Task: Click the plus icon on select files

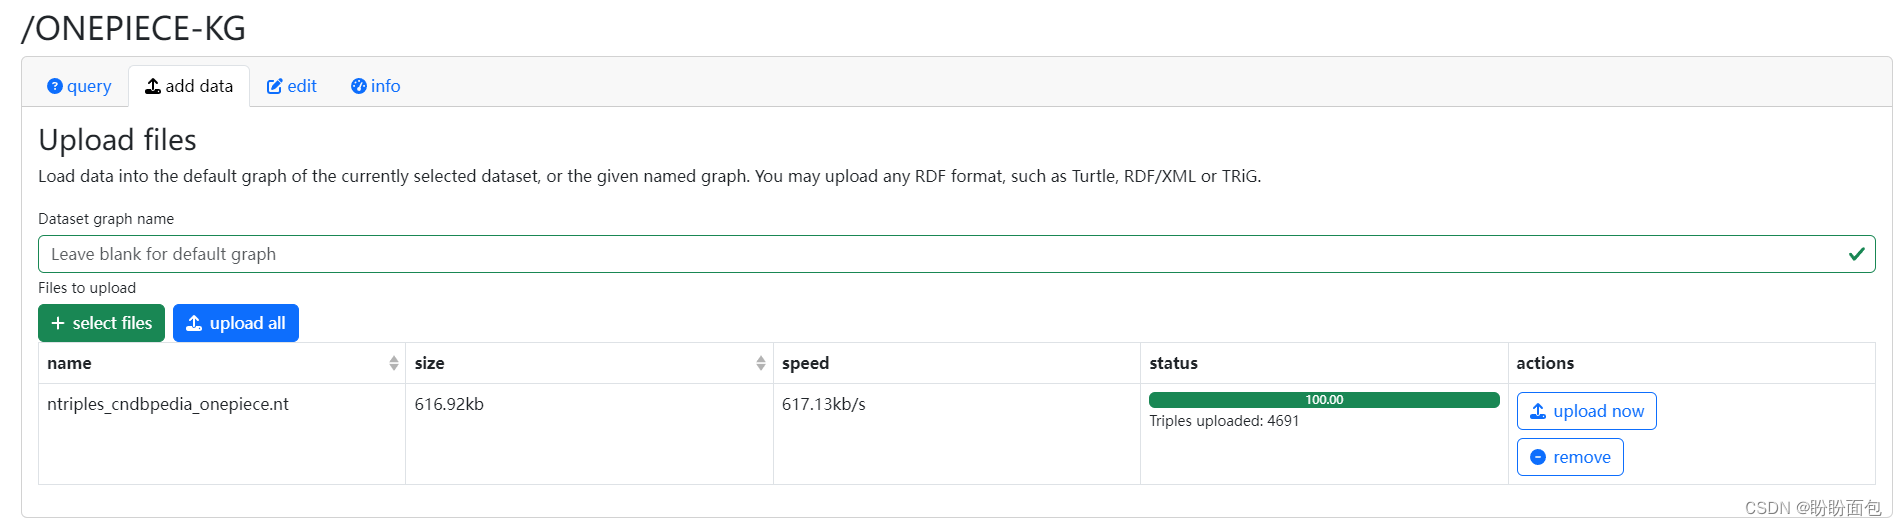Action: point(58,324)
